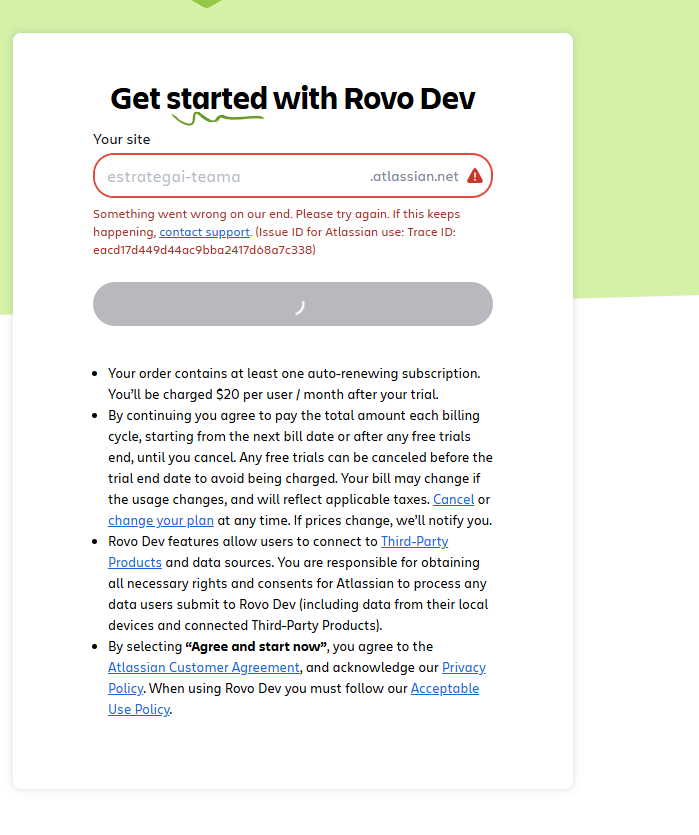Click the 'Your site' field label
699x835 pixels.
[122, 140]
